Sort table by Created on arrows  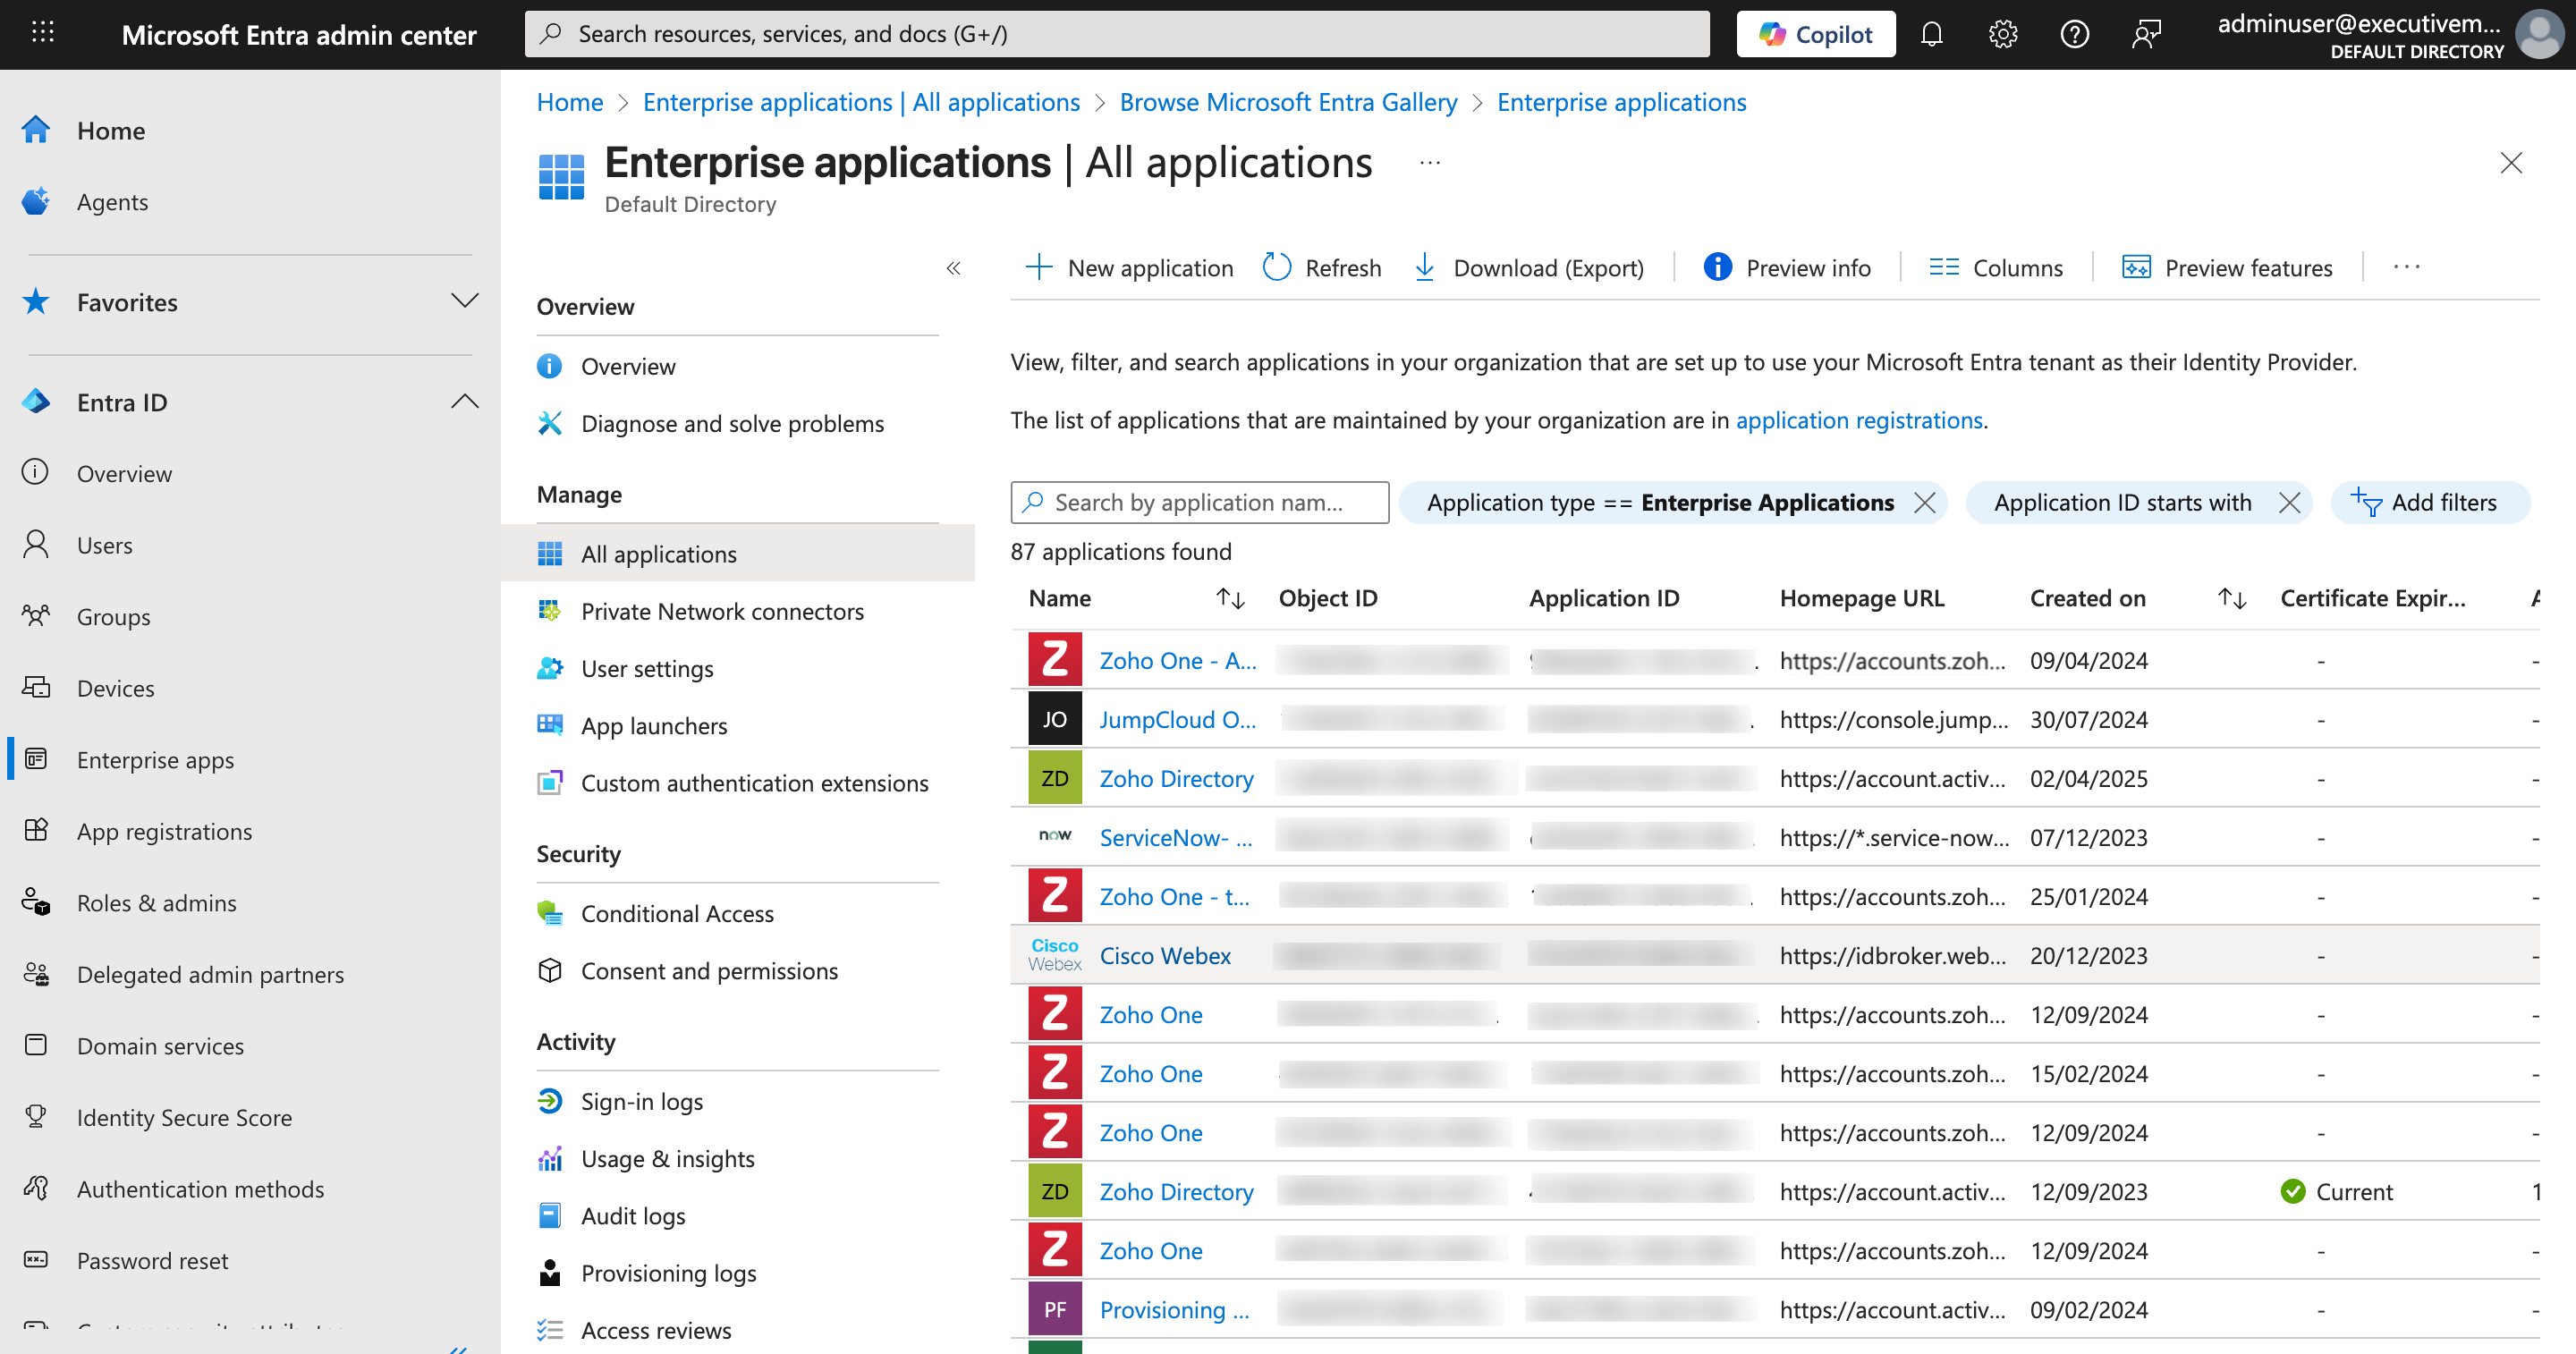click(2232, 598)
